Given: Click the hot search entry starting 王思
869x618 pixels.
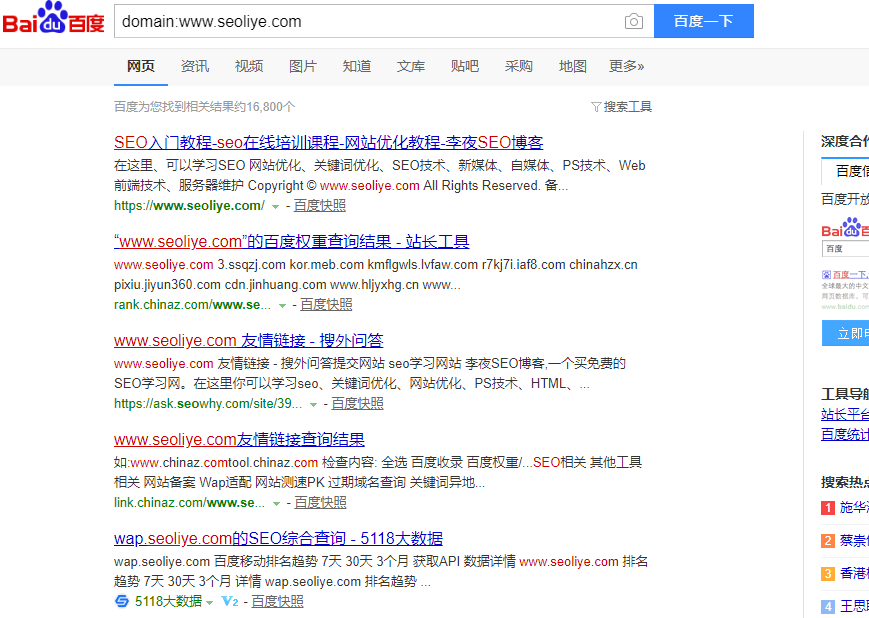Looking at the screenshot, I should (855, 606).
